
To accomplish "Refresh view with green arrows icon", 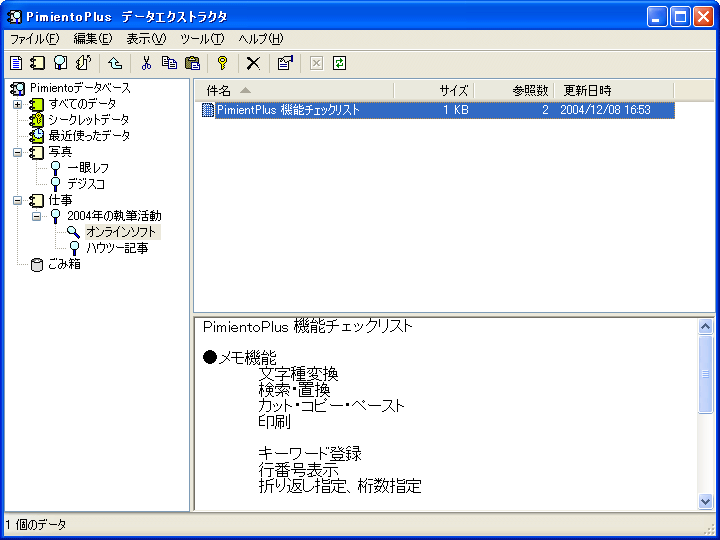I will tap(339, 63).
